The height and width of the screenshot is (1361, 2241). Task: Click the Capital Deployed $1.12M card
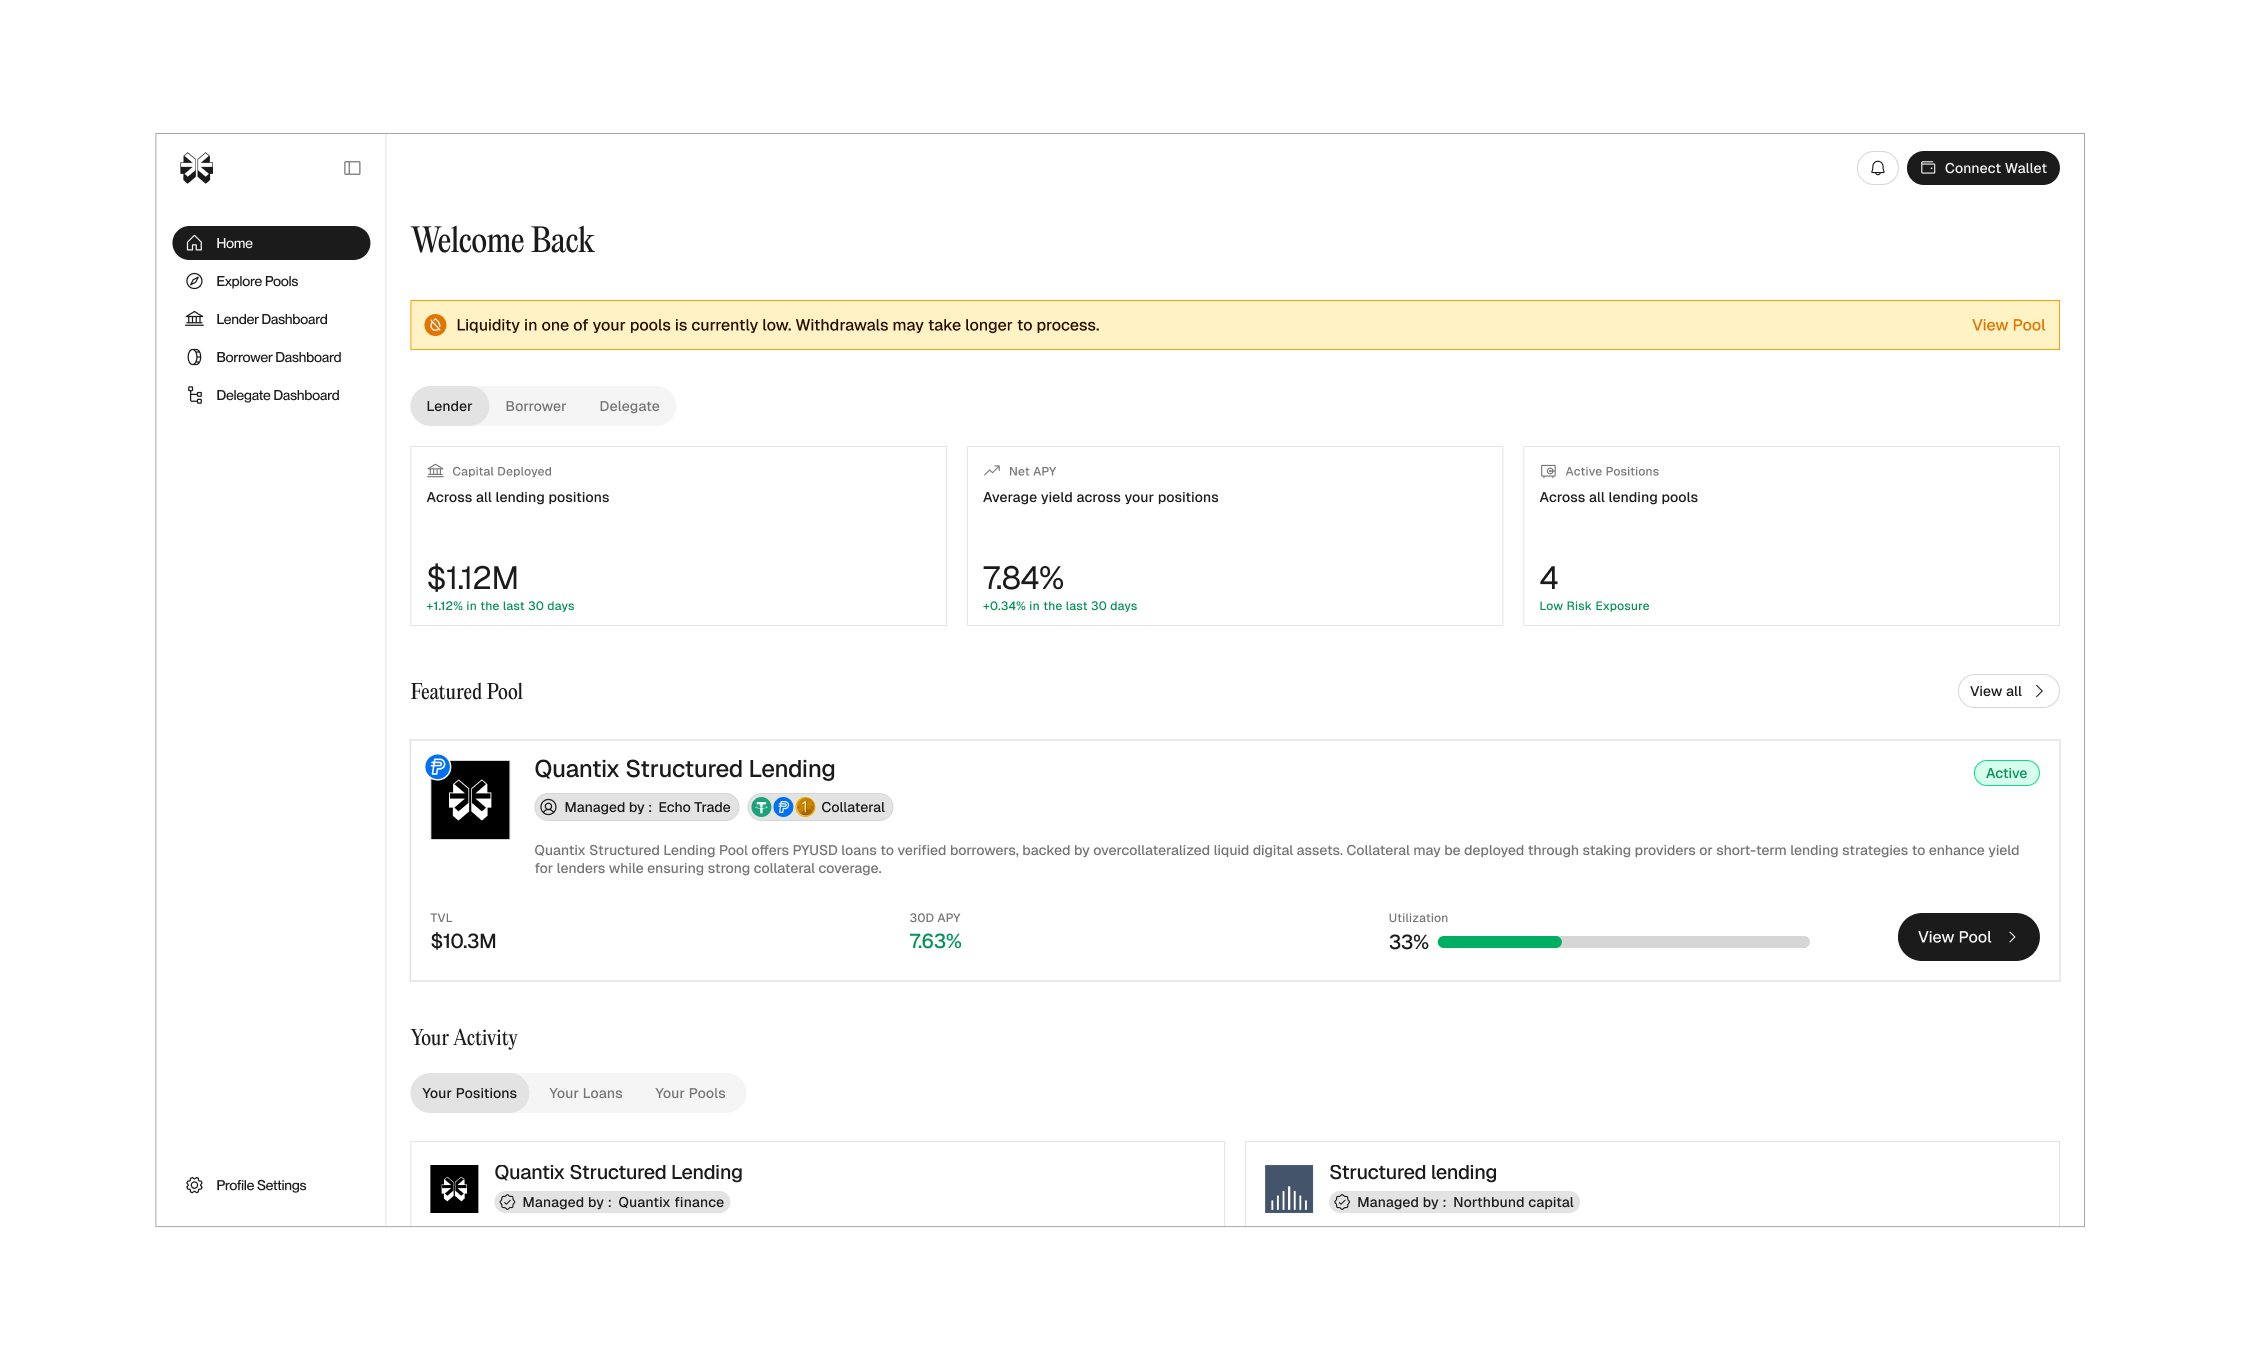[678, 536]
